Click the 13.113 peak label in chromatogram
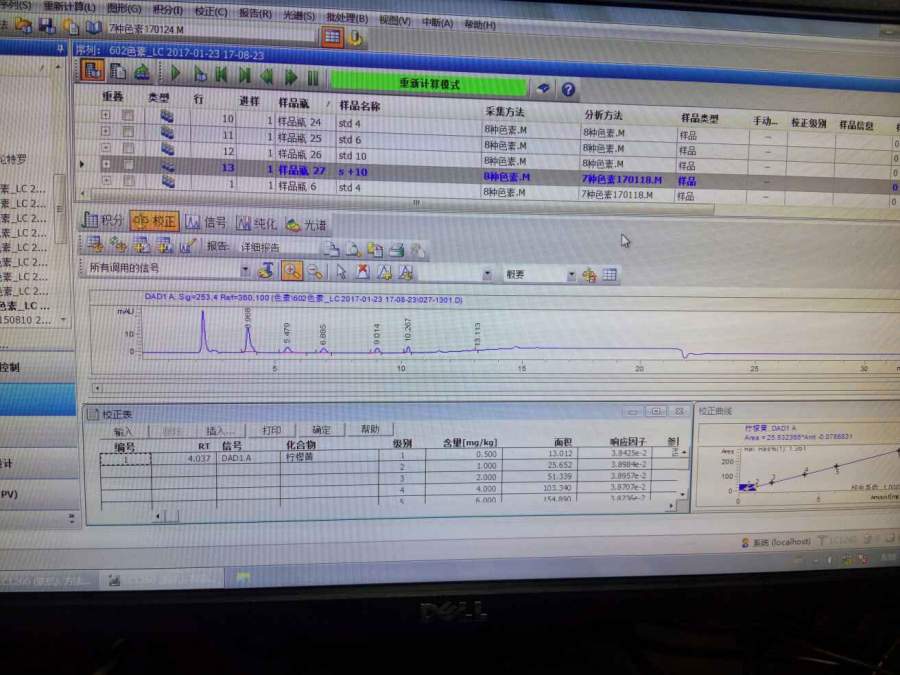 click(478, 334)
